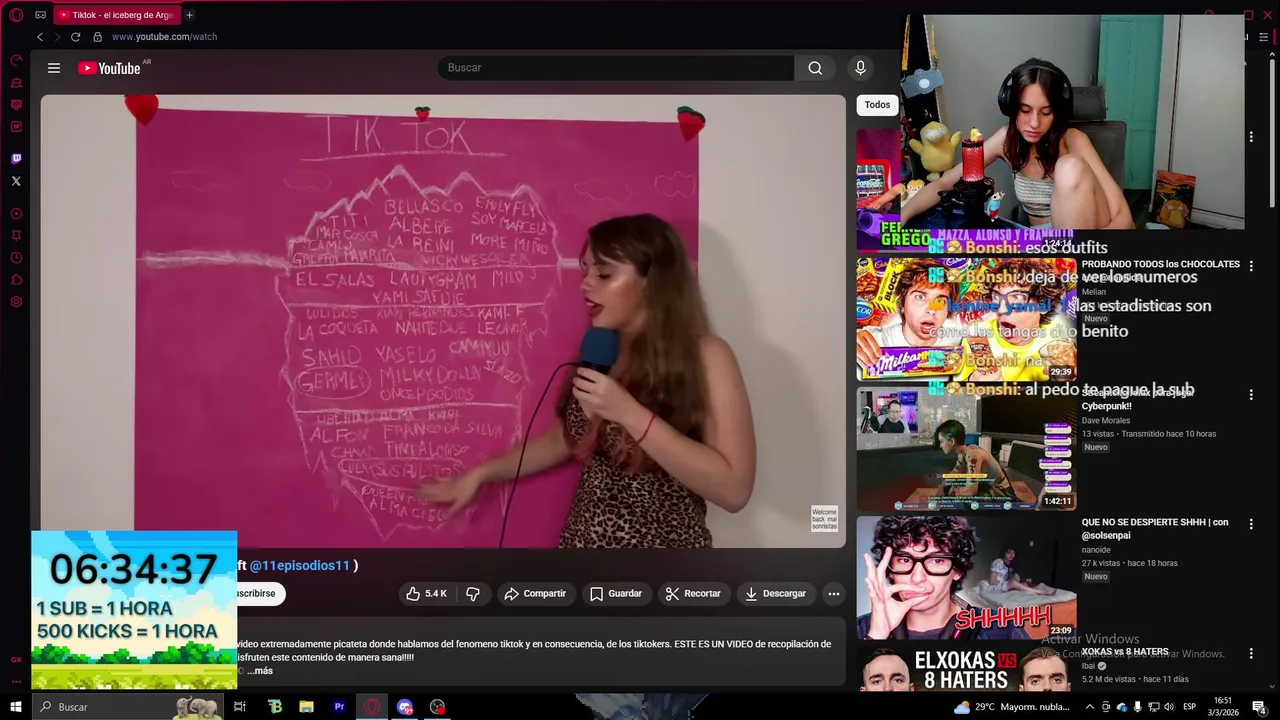Open the Opera main menu logo
This screenshot has width=1280, height=720.
[x=16, y=15]
